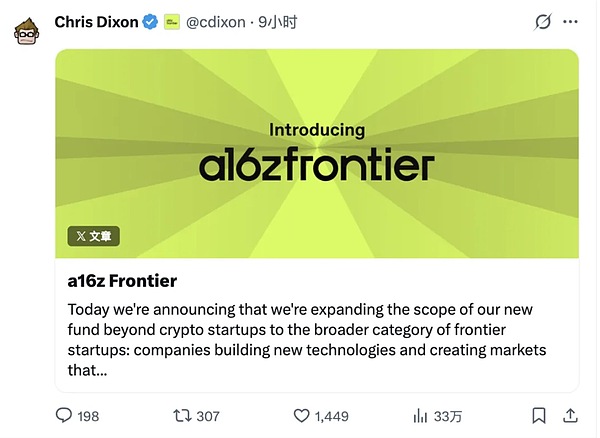Click the 307 repost count

pyautogui.click(x=208, y=416)
